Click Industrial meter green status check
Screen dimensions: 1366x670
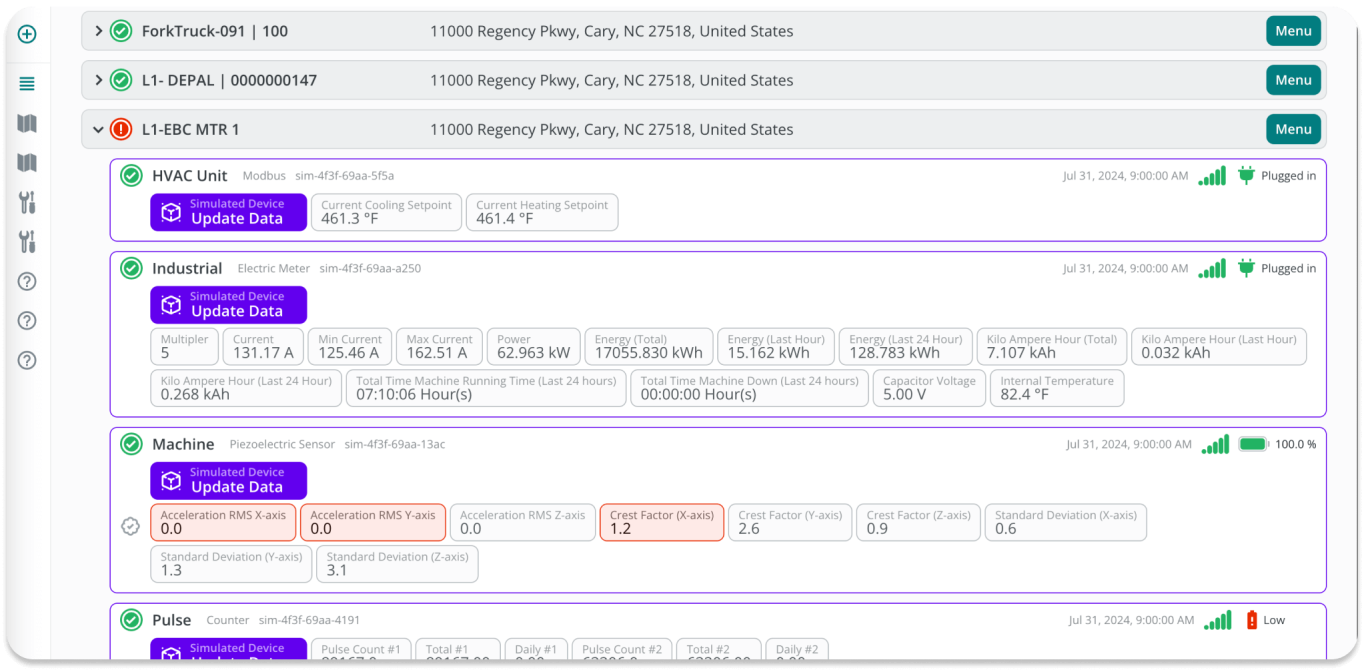[x=131, y=268]
